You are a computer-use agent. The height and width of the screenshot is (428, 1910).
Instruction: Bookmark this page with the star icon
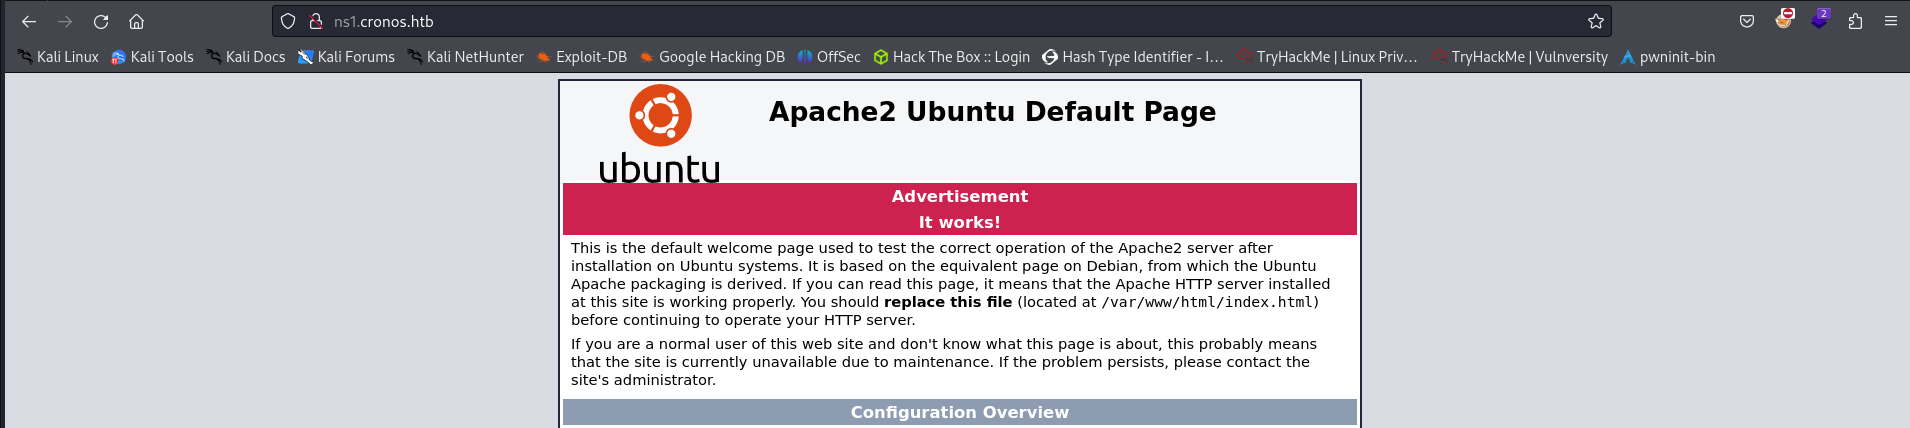1595,21
